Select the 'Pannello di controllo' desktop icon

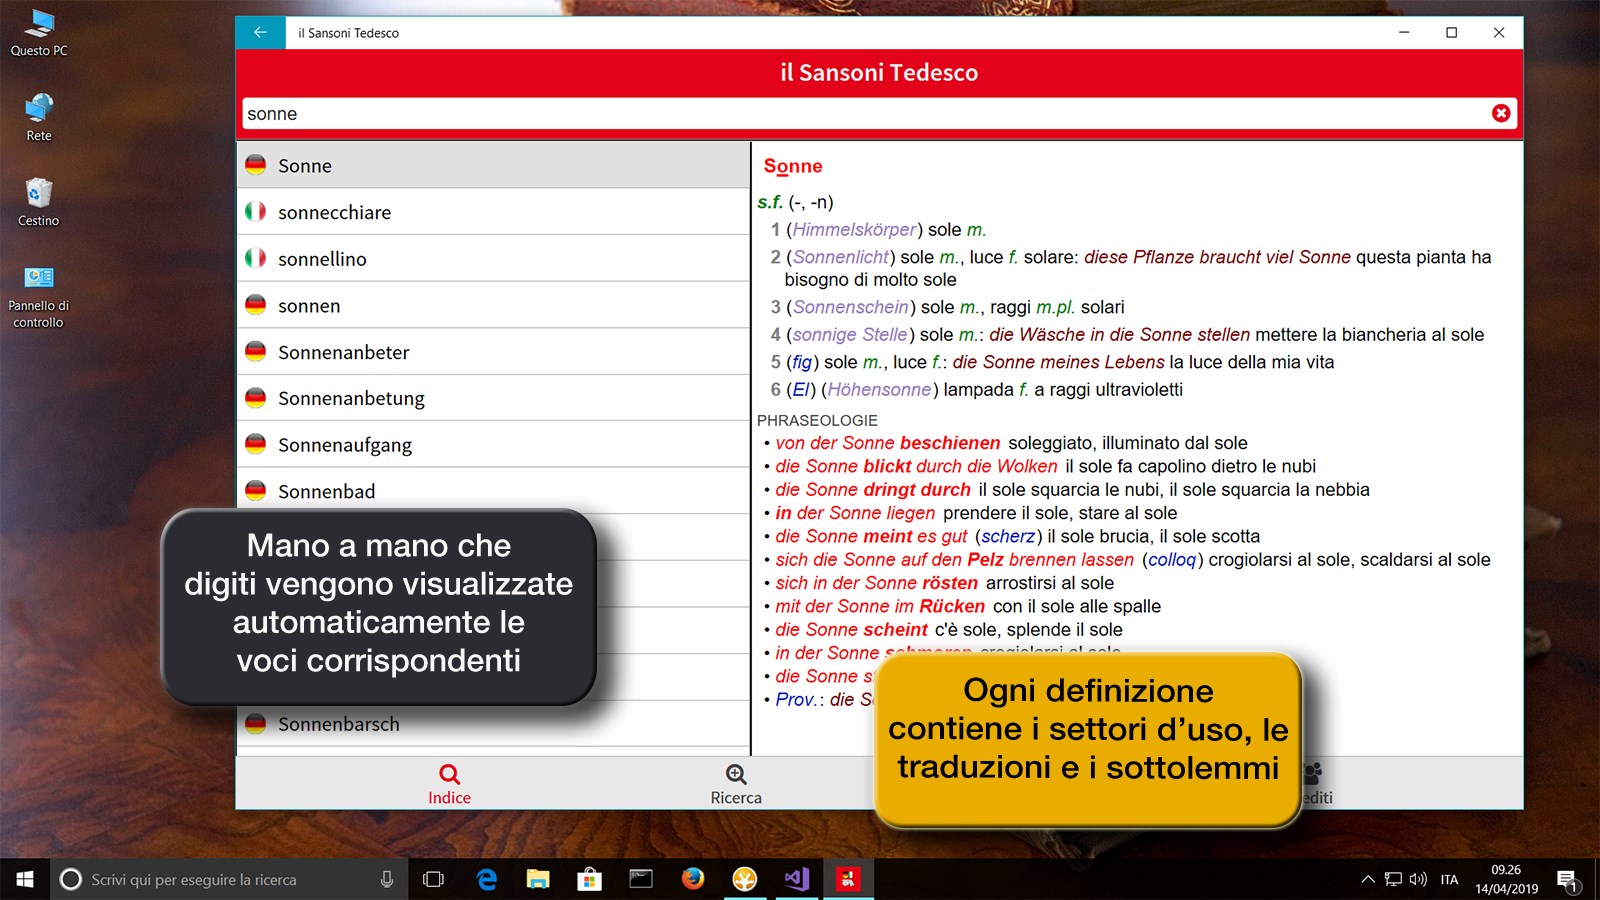(x=39, y=296)
